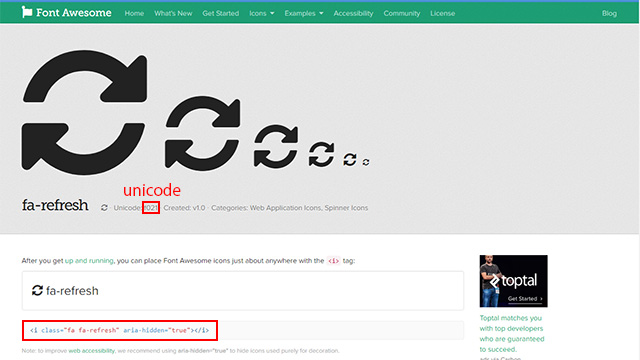Follow the 'up and running' link
This screenshot has height=360, width=640.
(x=89, y=260)
